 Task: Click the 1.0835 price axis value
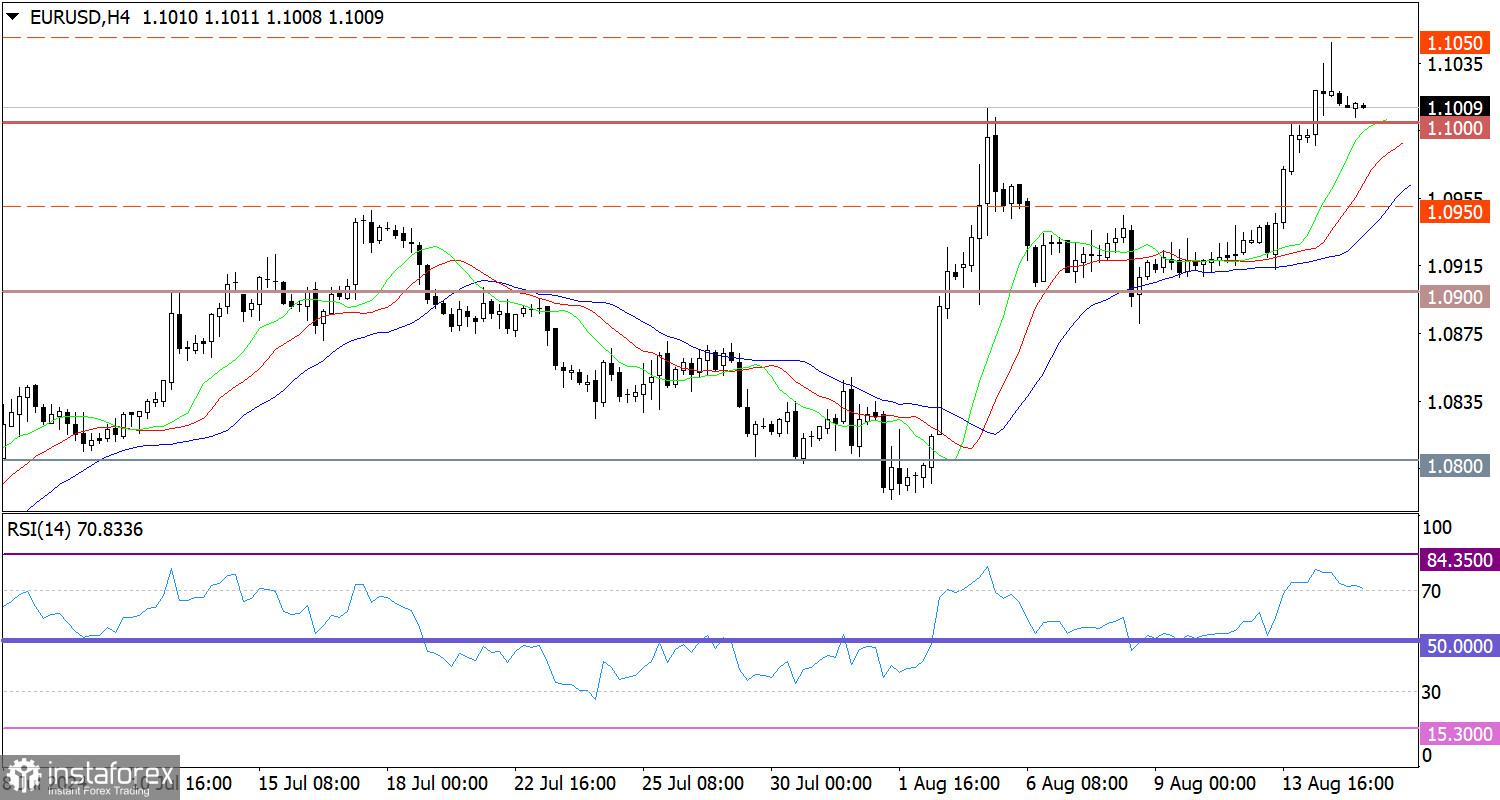pos(1453,402)
